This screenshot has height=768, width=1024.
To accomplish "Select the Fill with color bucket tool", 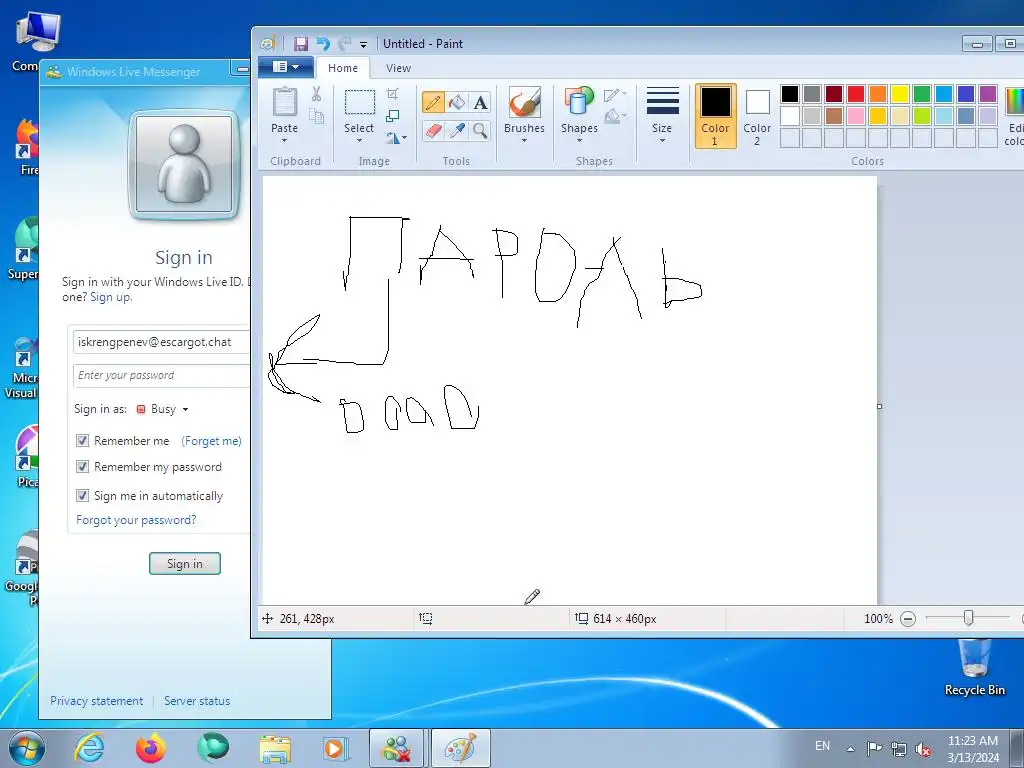I will pyautogui.click(x=457, y=103).
